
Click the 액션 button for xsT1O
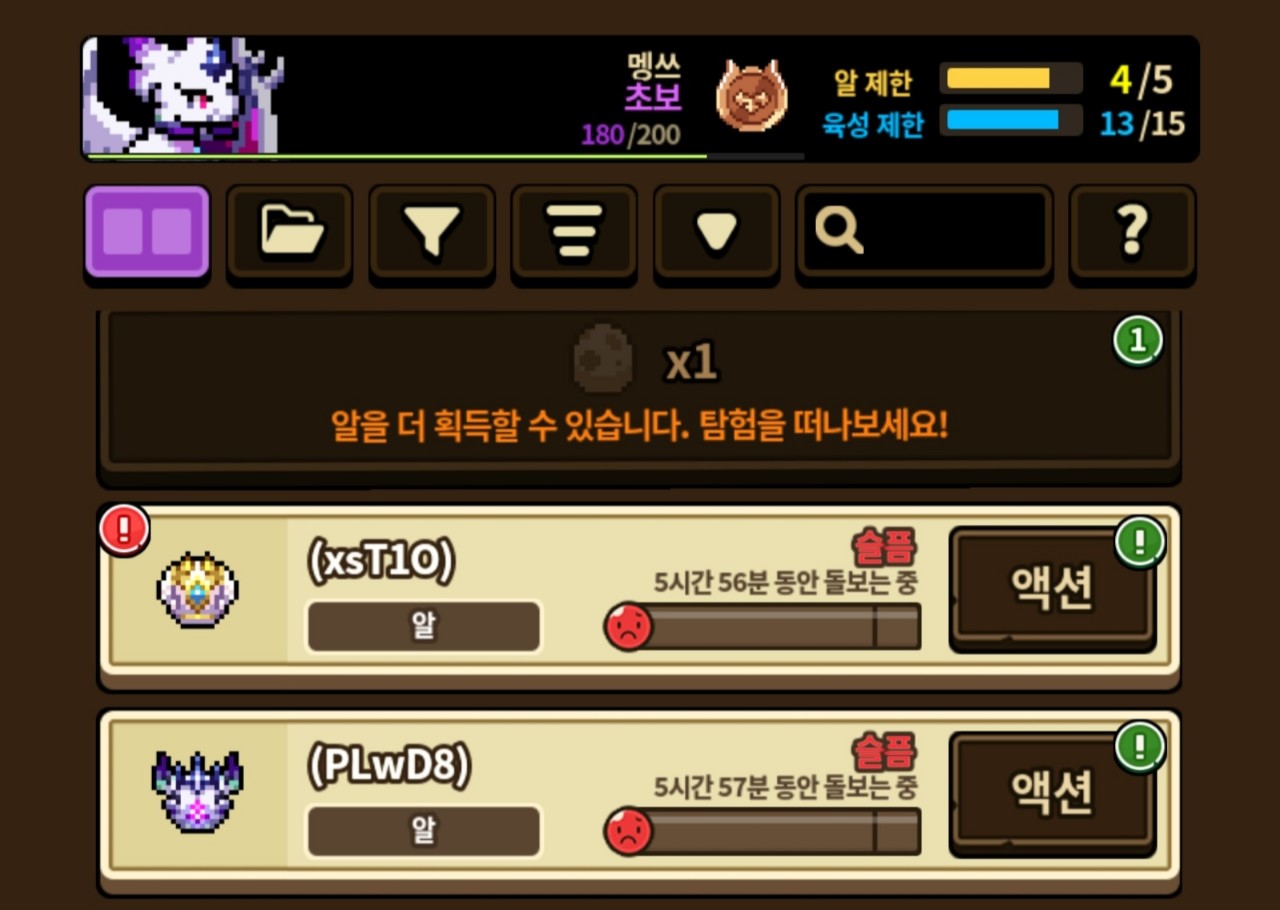point(1052,588)
